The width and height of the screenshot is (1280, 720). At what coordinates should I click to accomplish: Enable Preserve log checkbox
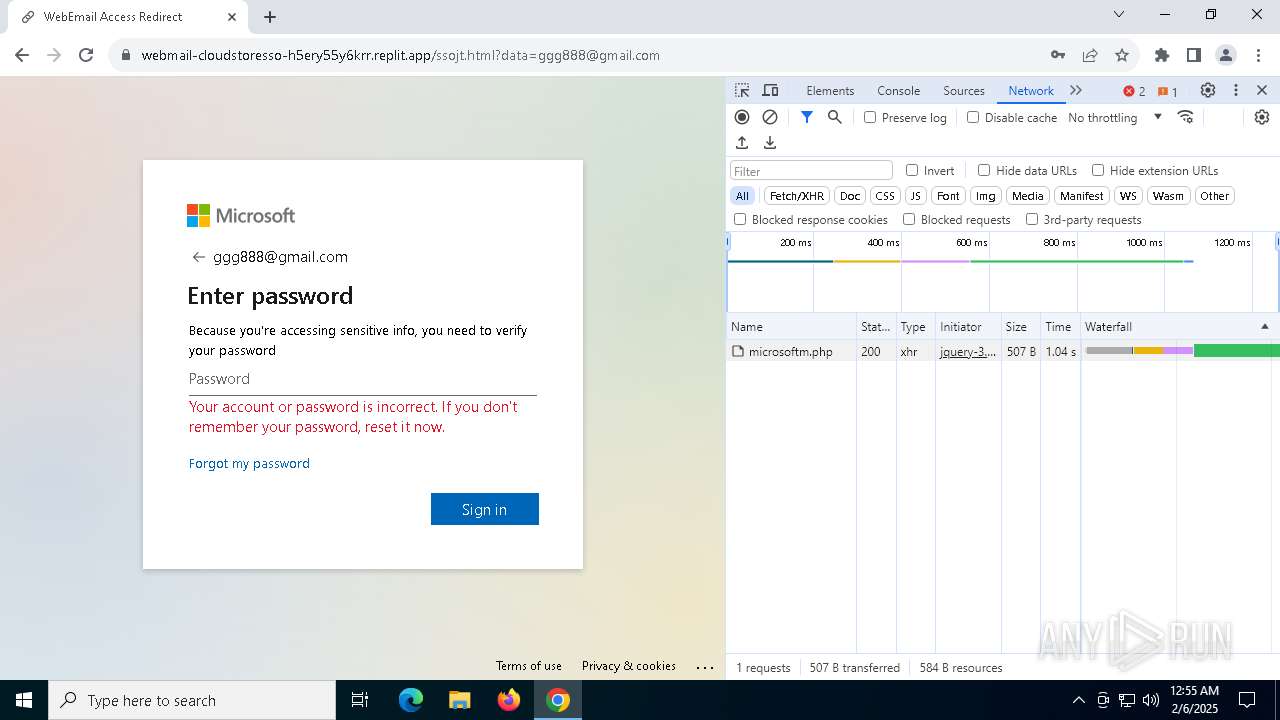point(870,117)
